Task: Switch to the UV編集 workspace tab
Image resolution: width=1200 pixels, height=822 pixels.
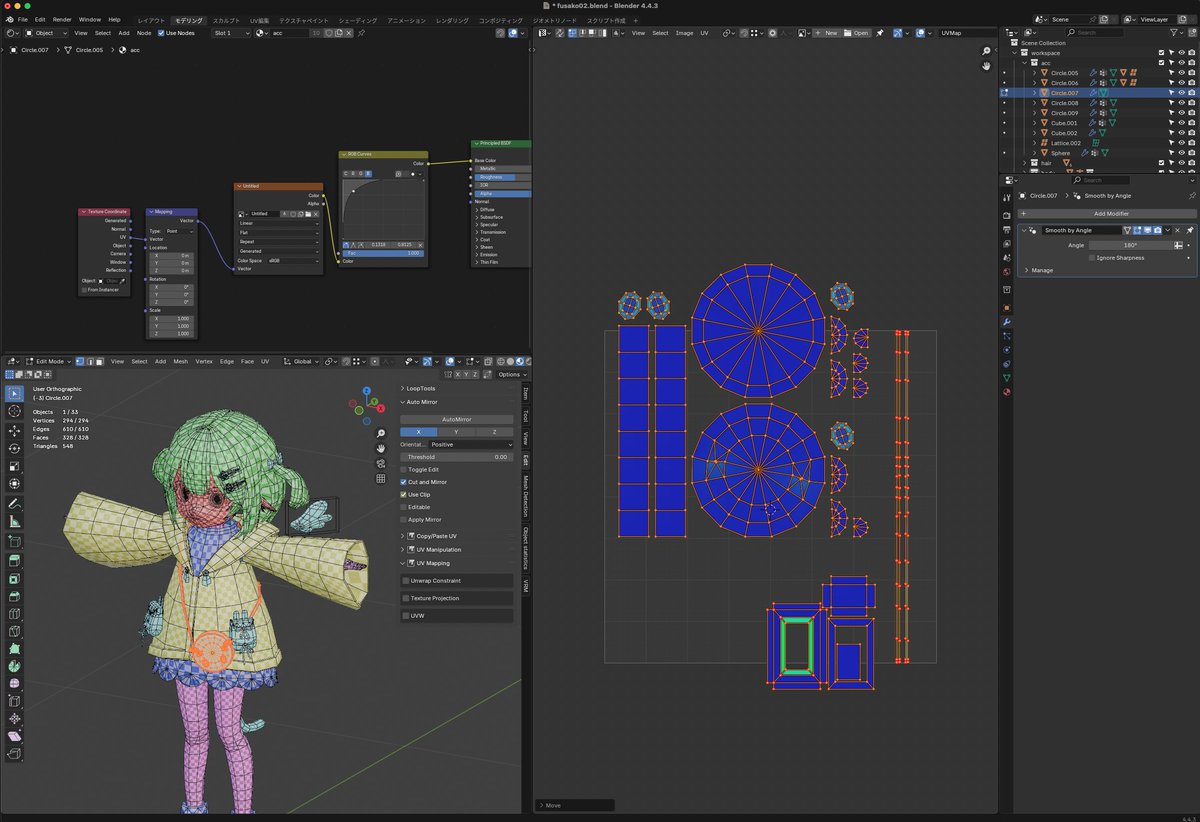Action: (x=259, y=20)
